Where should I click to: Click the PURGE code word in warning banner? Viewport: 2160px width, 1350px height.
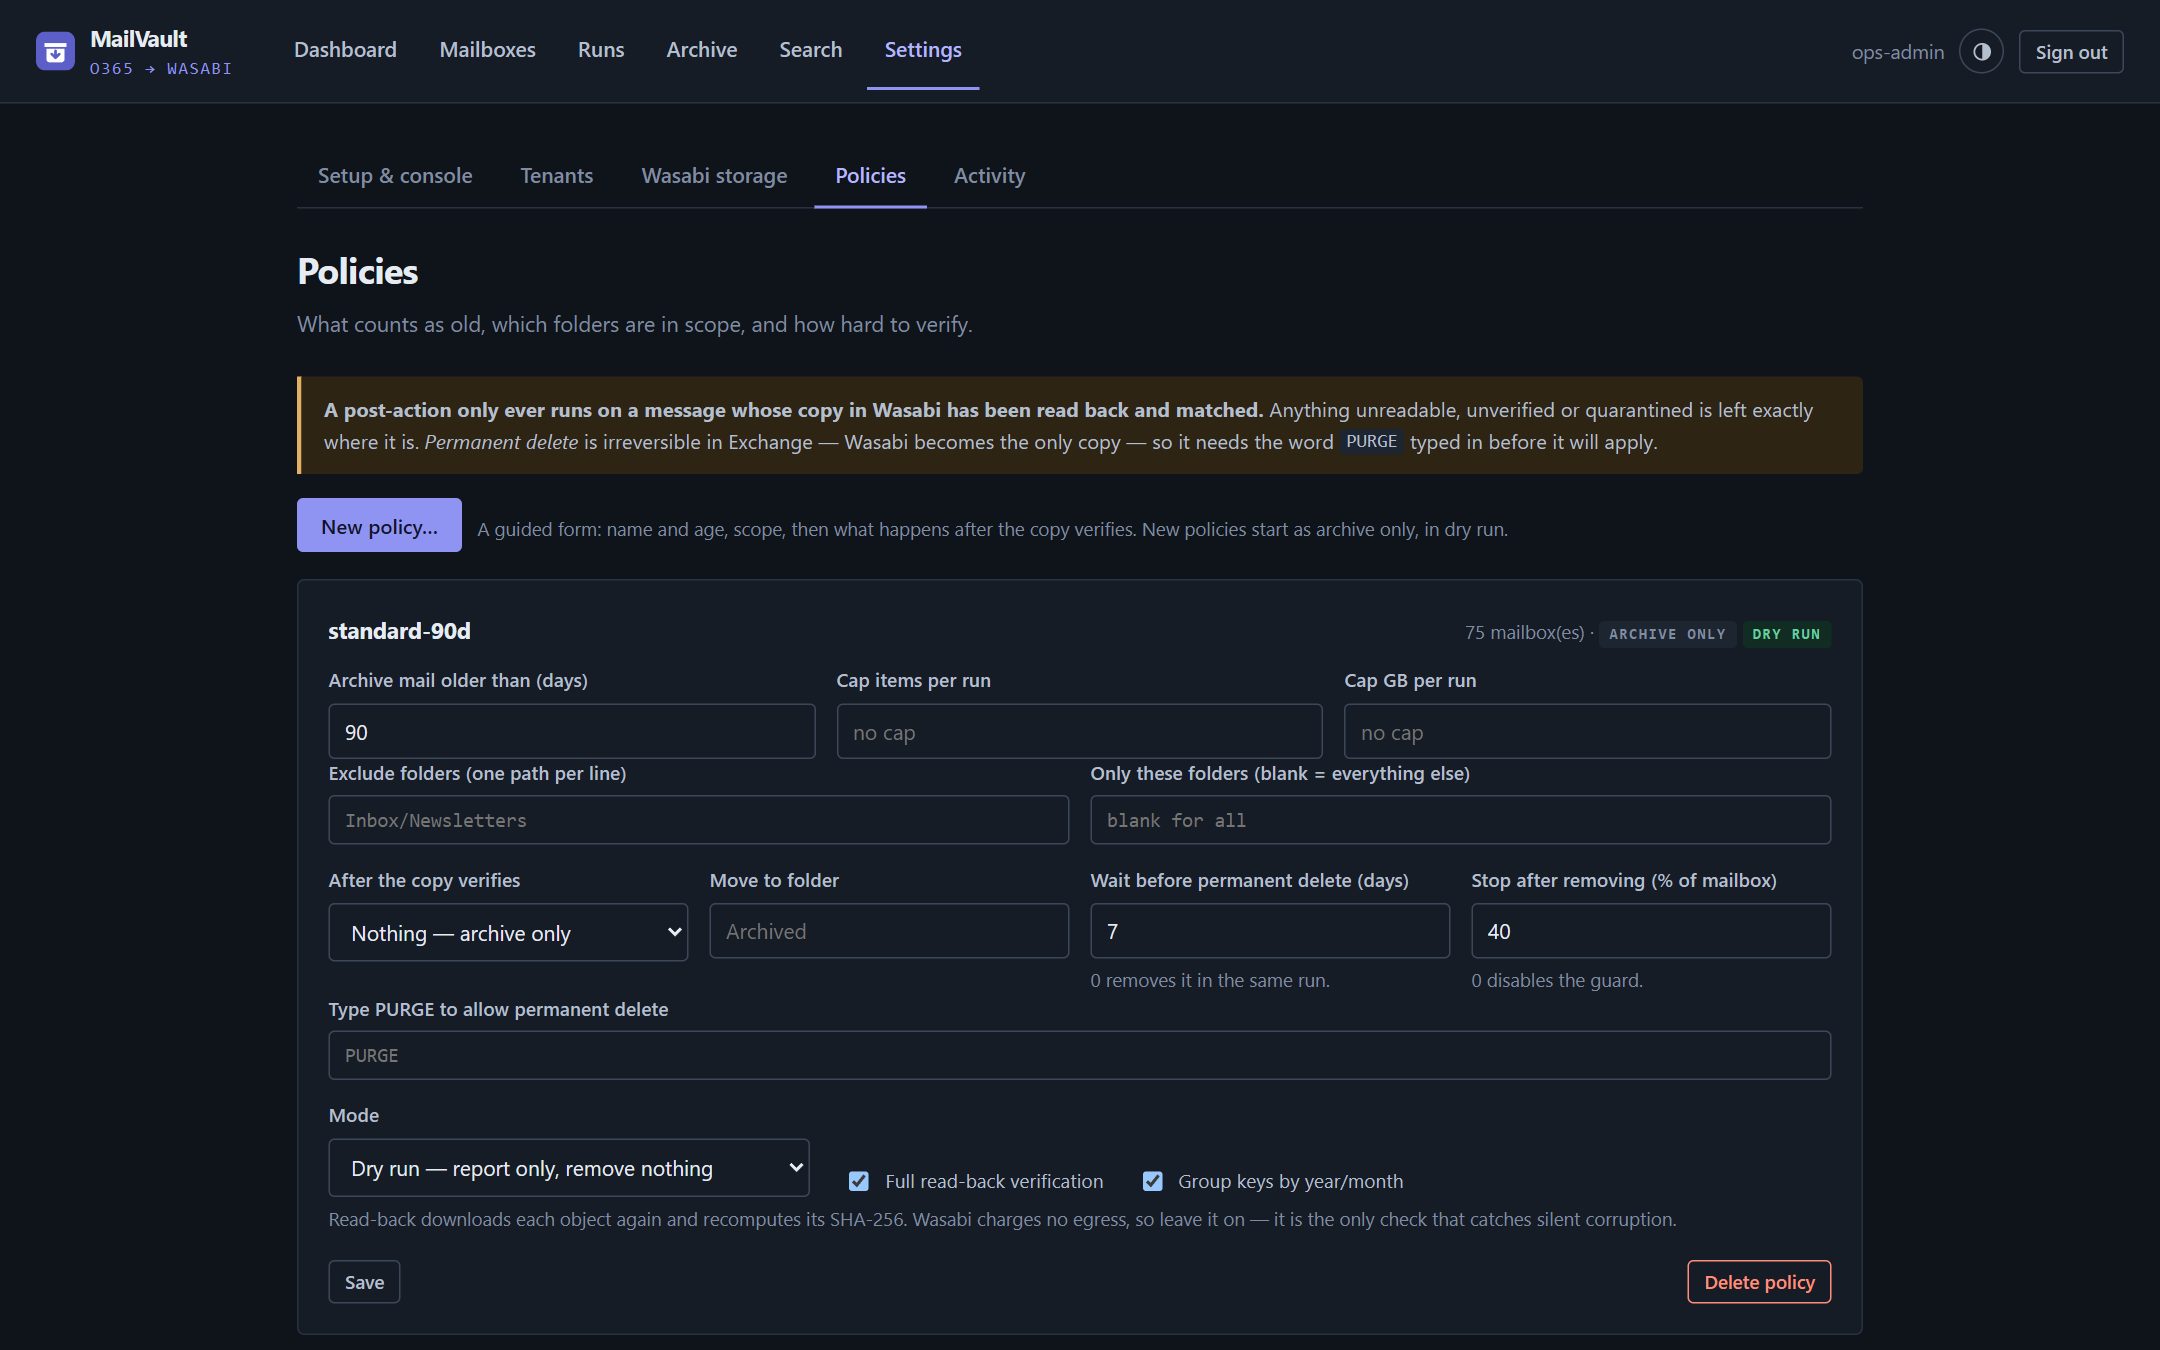click(x=1371, y=441)
